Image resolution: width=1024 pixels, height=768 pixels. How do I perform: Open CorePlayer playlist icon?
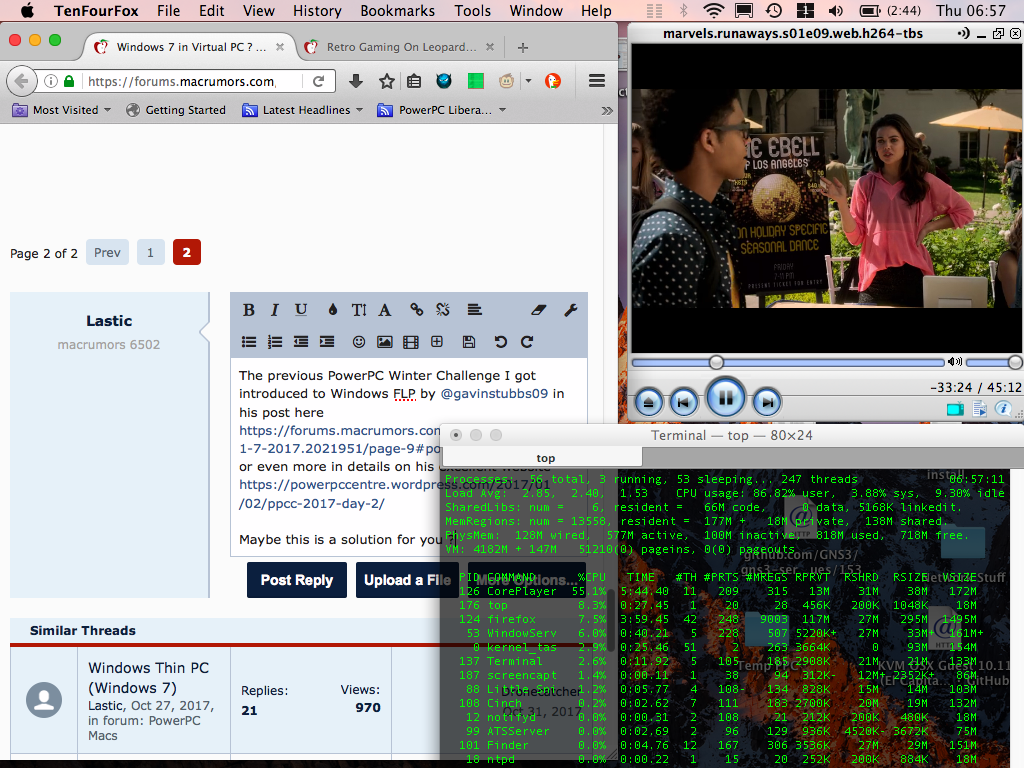[x=979, y=409]
